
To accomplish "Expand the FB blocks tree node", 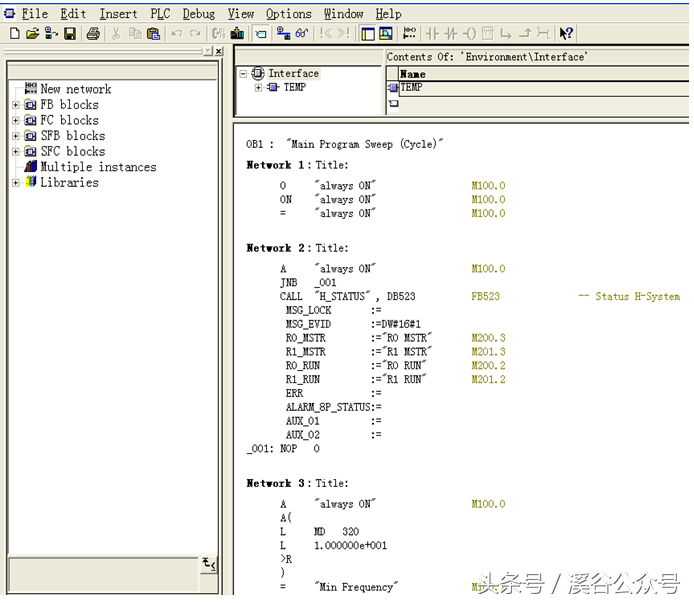I will 16,105.
